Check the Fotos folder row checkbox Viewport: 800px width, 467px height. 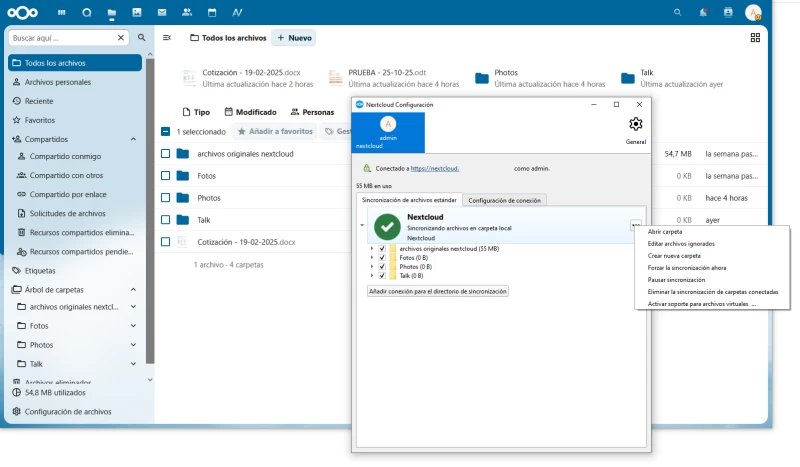165,176
